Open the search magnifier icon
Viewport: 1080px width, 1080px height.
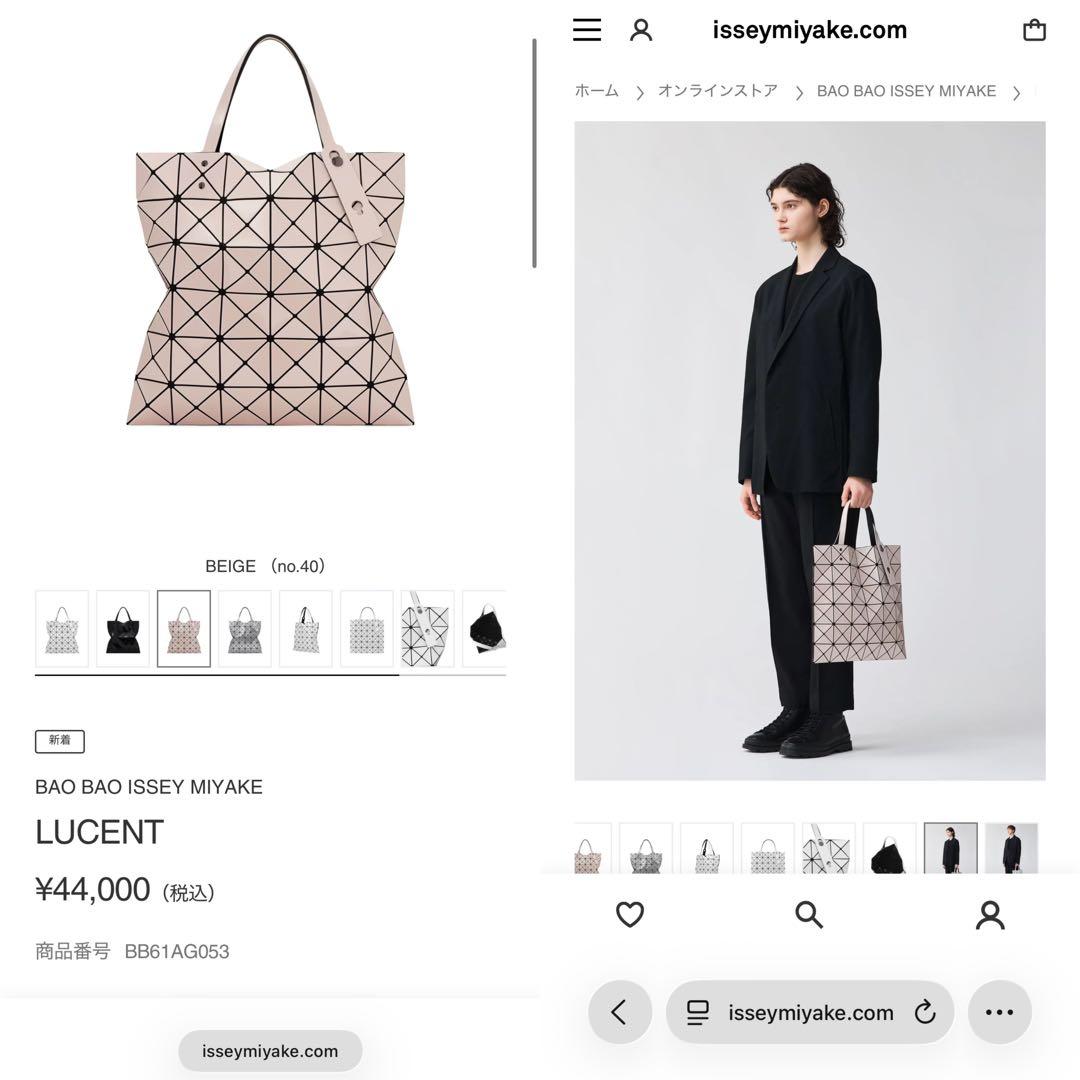[x=809, y=915]
